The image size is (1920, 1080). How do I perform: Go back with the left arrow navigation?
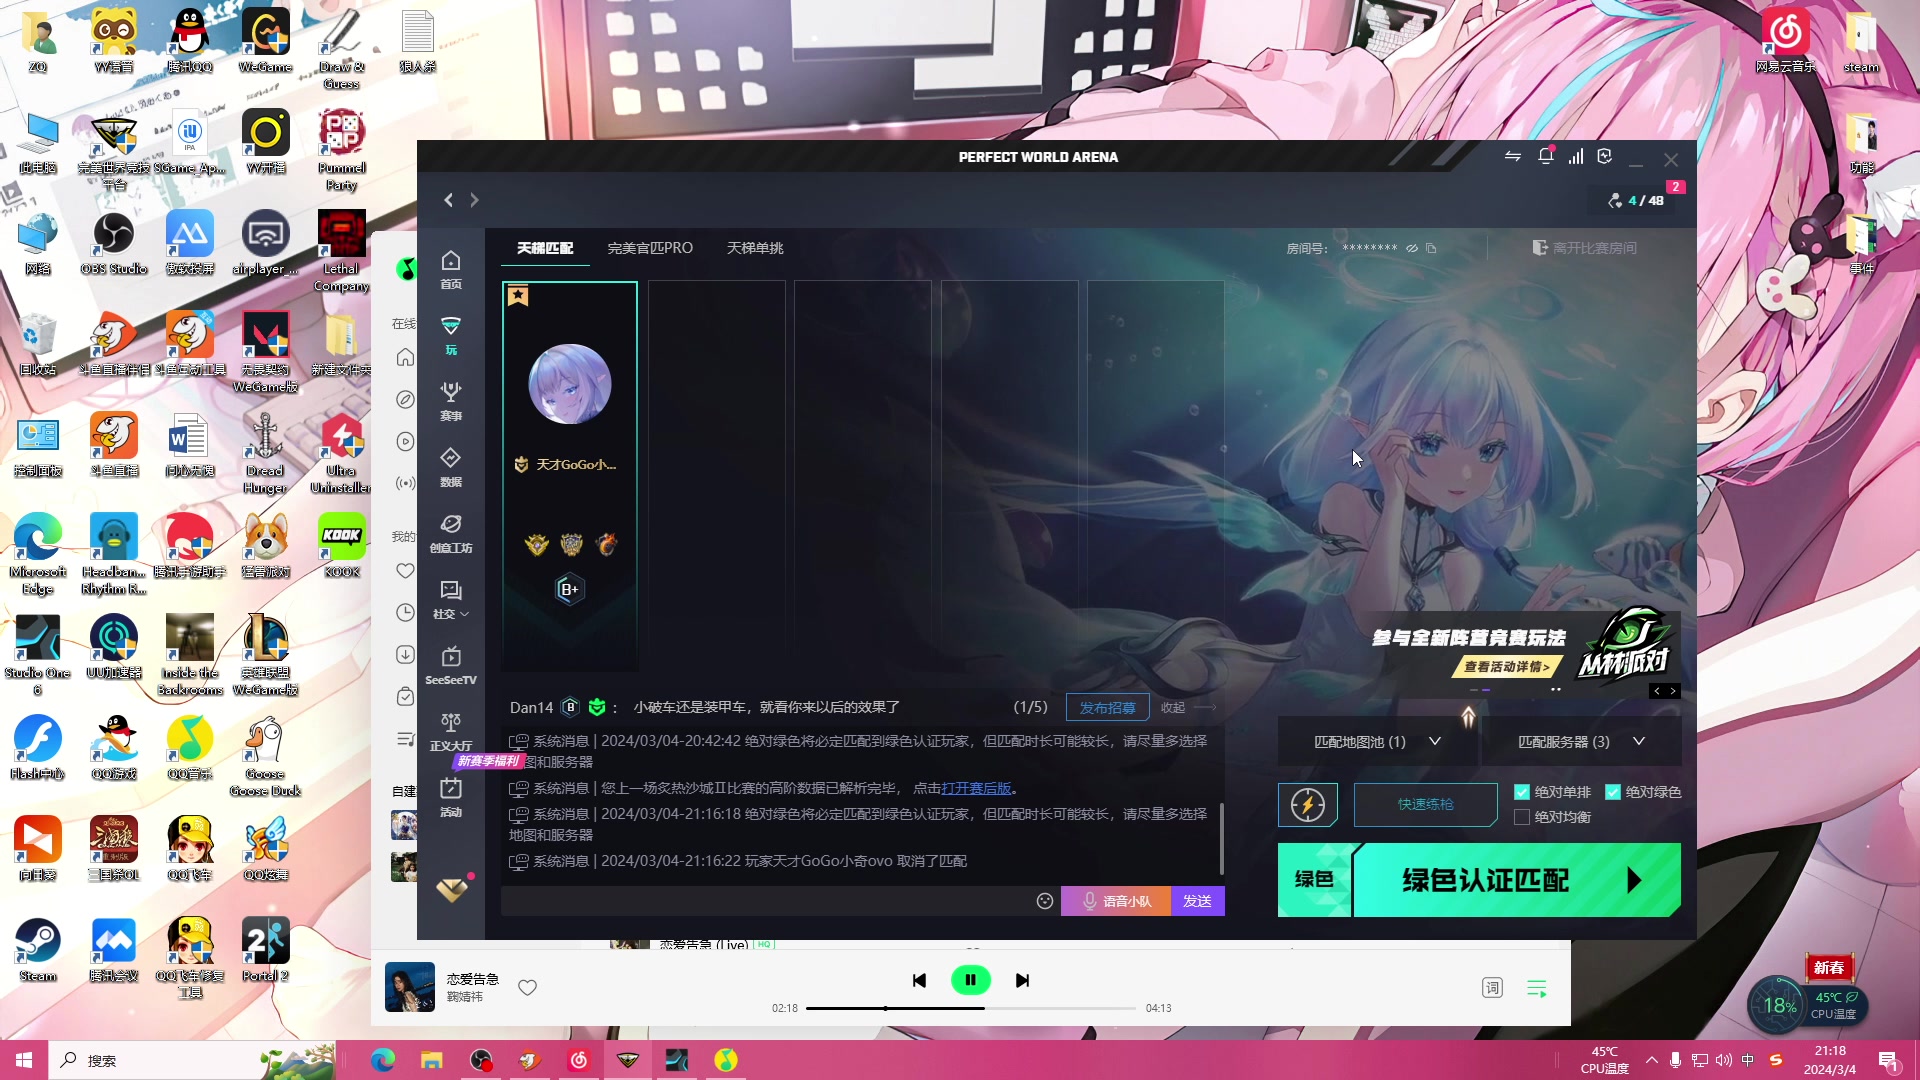coord(449,200)
